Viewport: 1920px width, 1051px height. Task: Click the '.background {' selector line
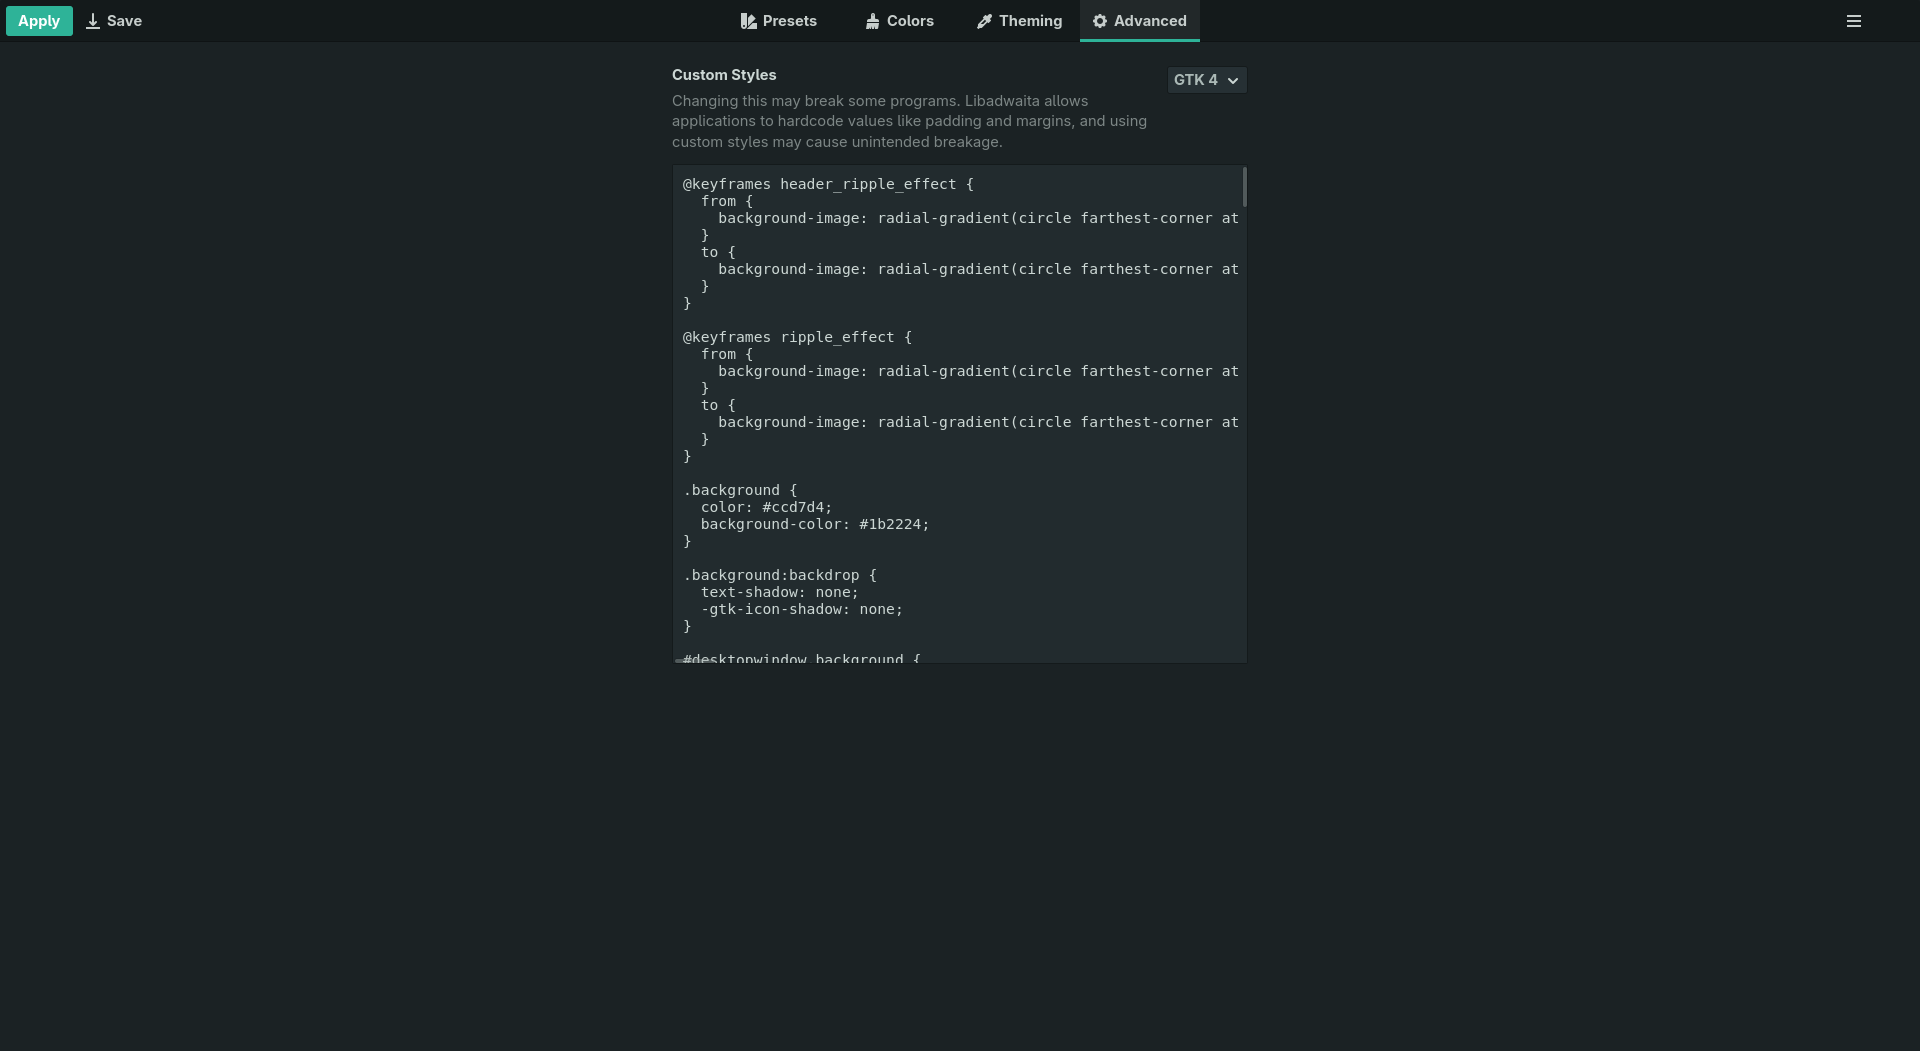click(x=740, y=490)
